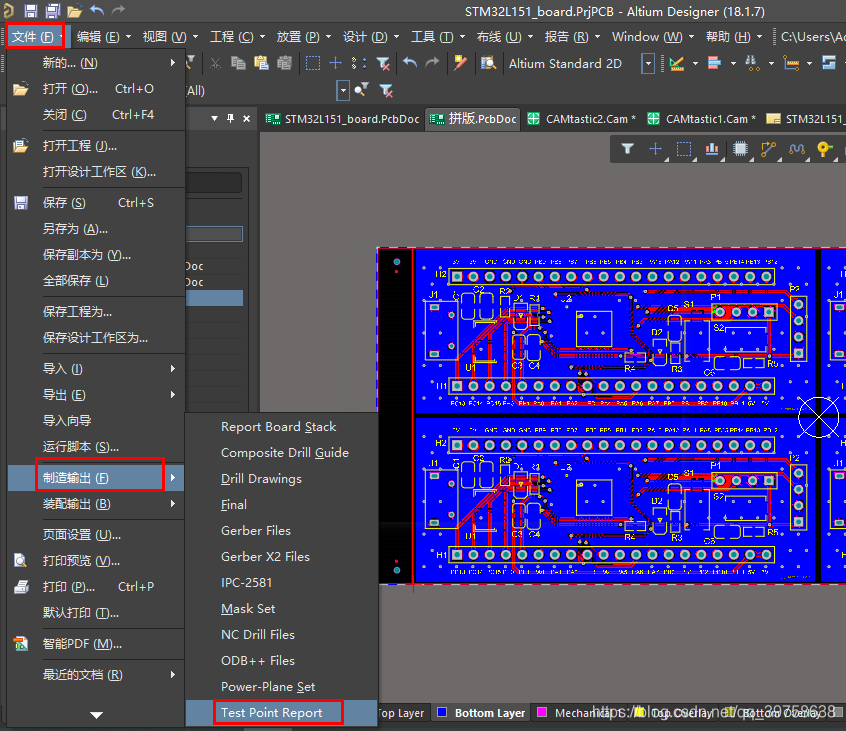Choose NC Drill Files from submenu

point(281,634)
